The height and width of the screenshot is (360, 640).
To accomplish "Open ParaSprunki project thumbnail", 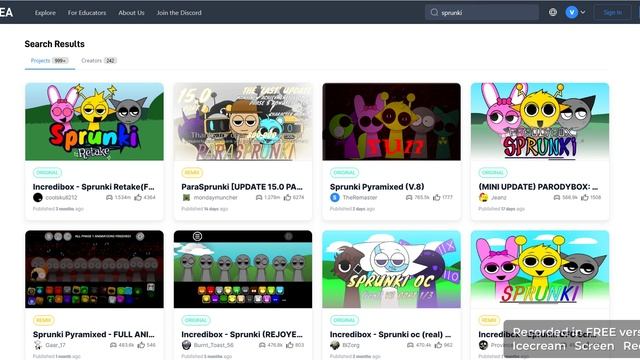I will point(243,122).
